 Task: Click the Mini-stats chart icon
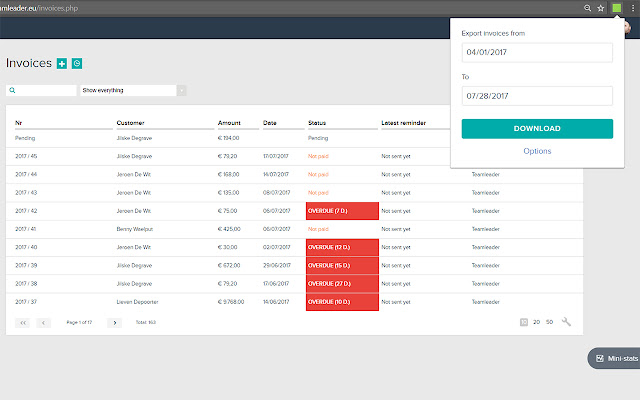[600, 358]
